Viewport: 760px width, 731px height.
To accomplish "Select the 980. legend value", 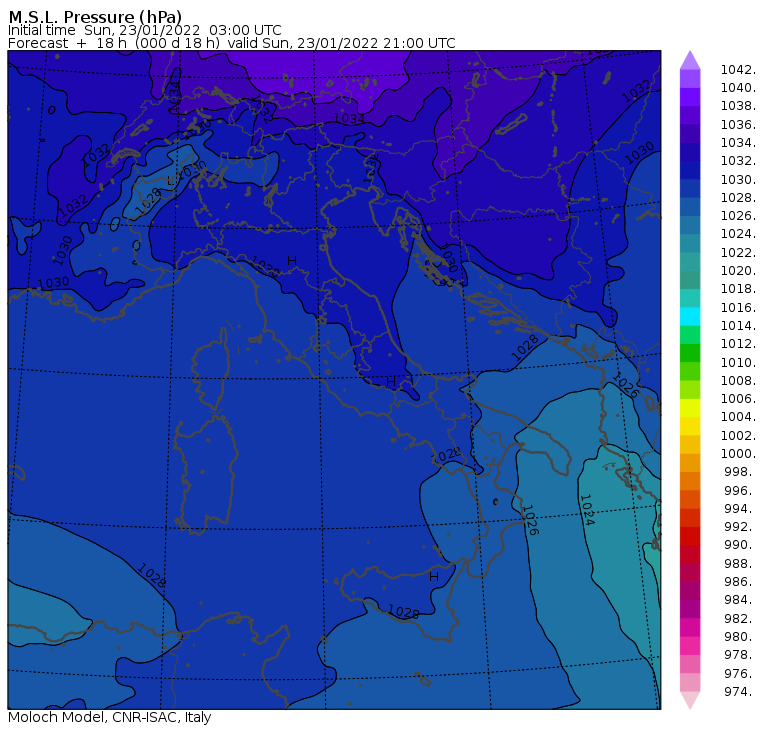I will [x=740, y=636].
